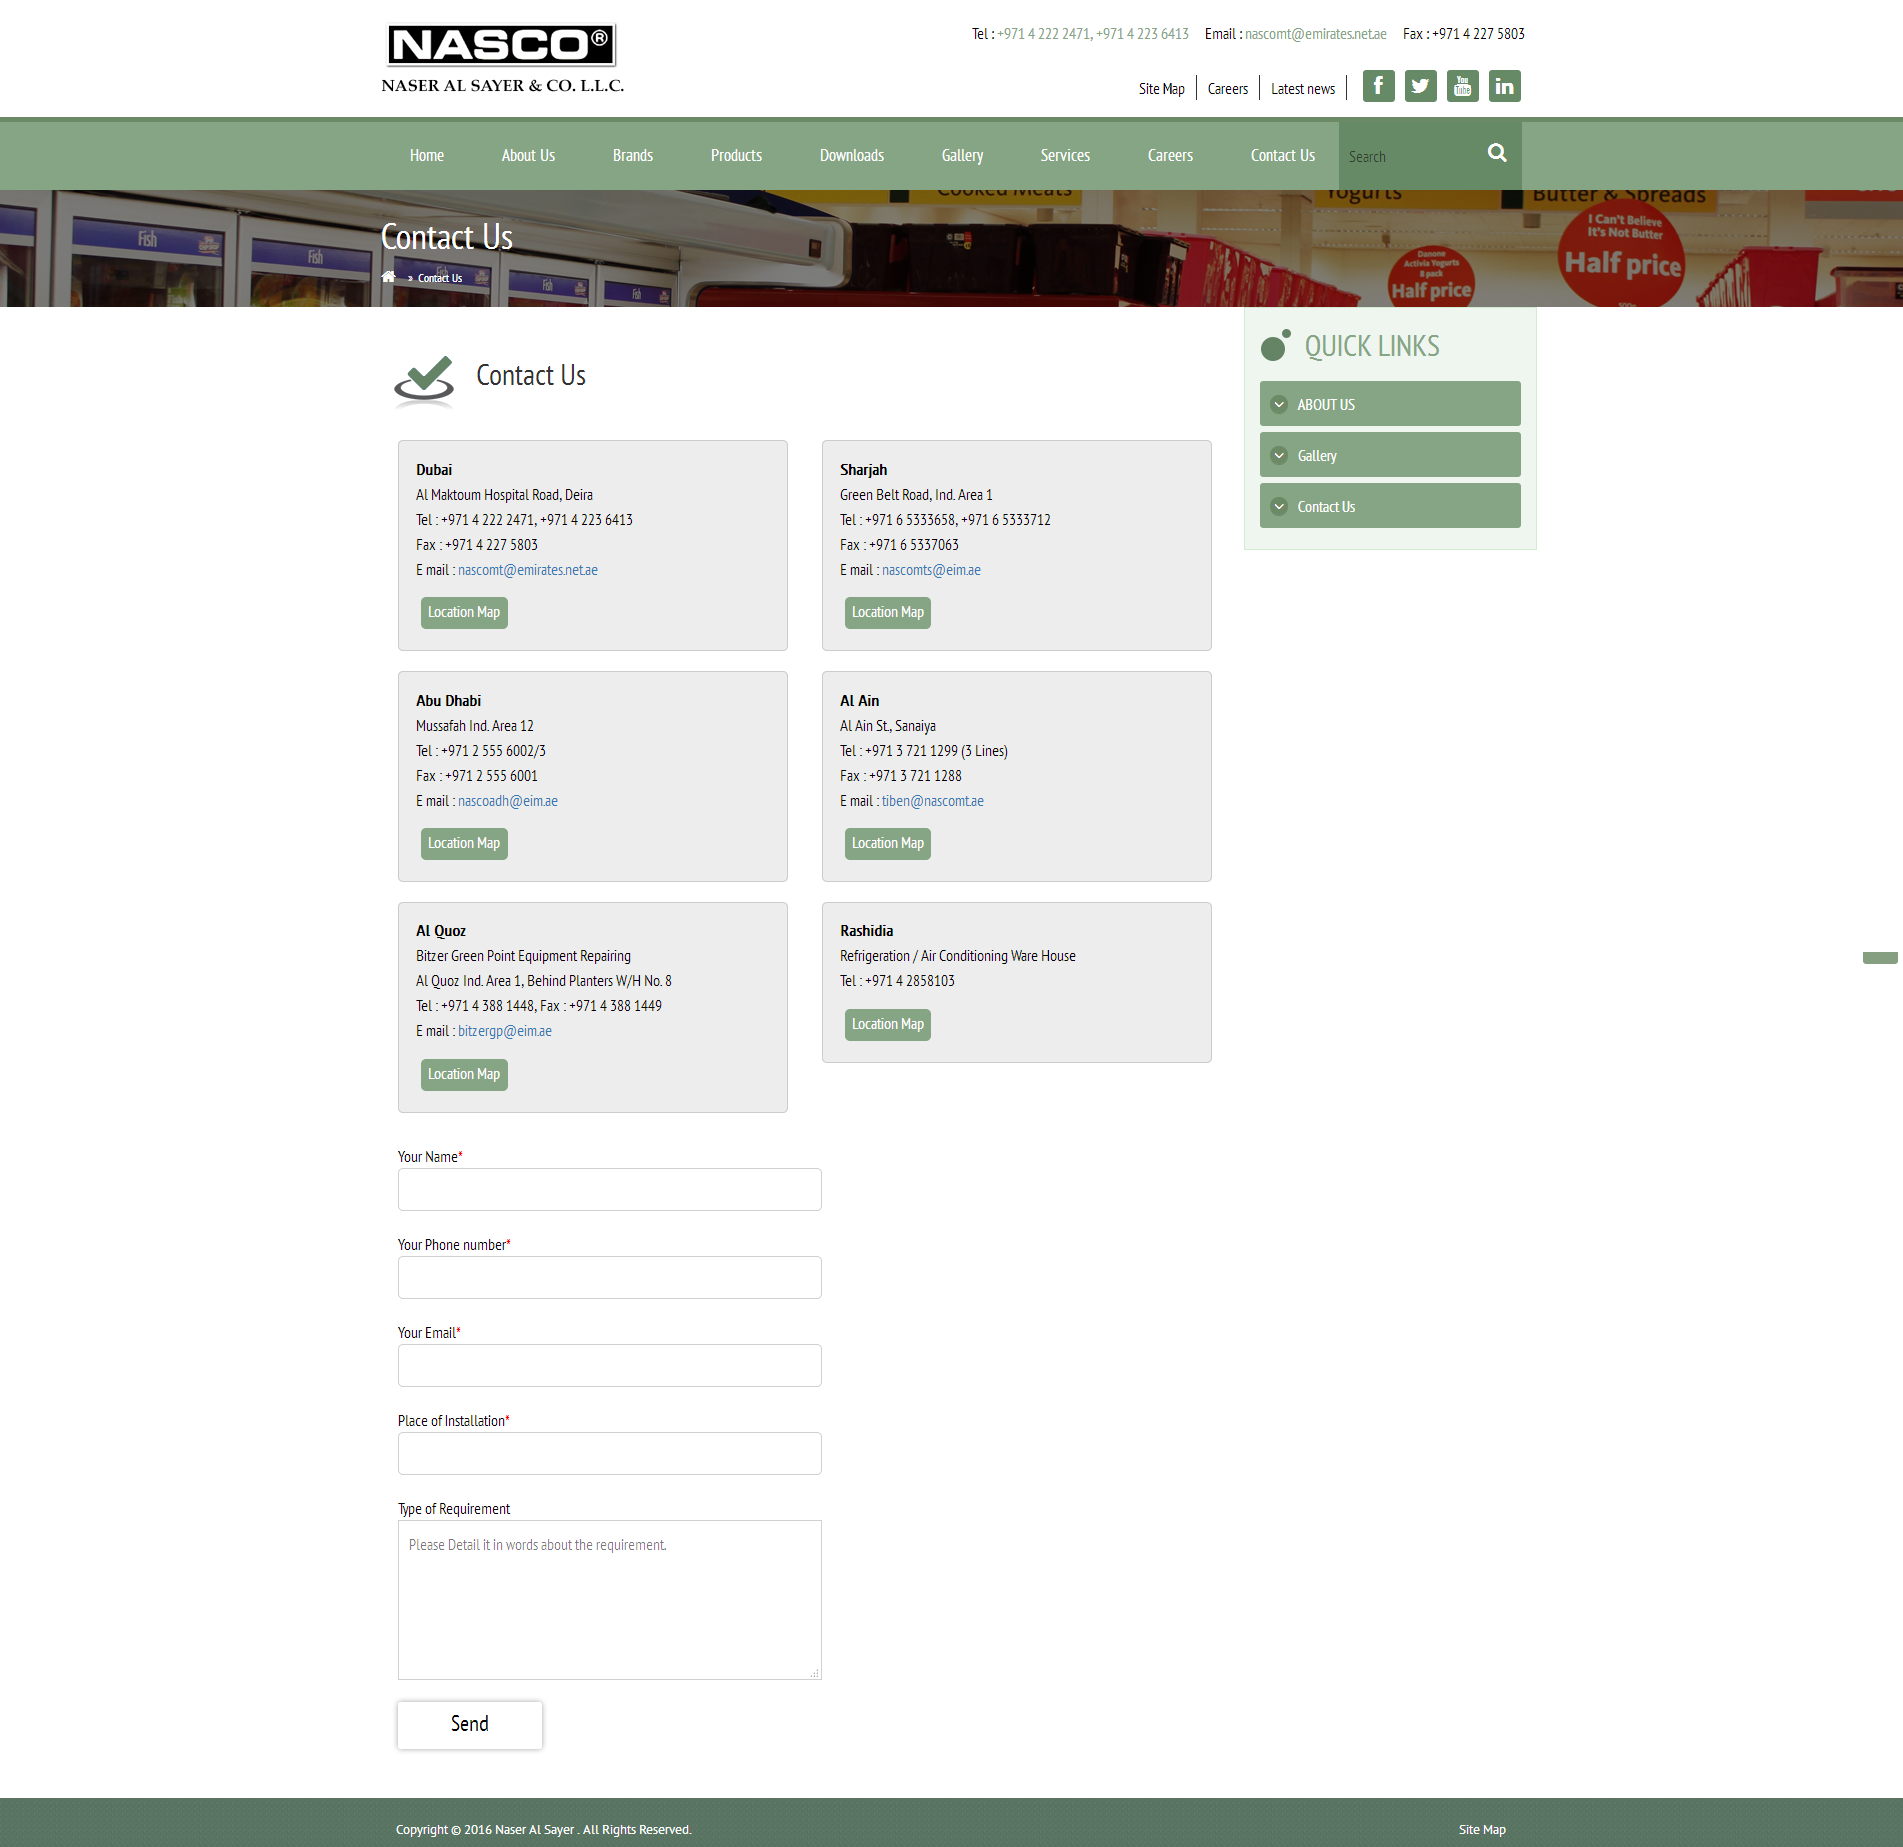Open the NASCO Facebook page icon
Viewport: 1903px width, 1847px height.
[1378, 86]
